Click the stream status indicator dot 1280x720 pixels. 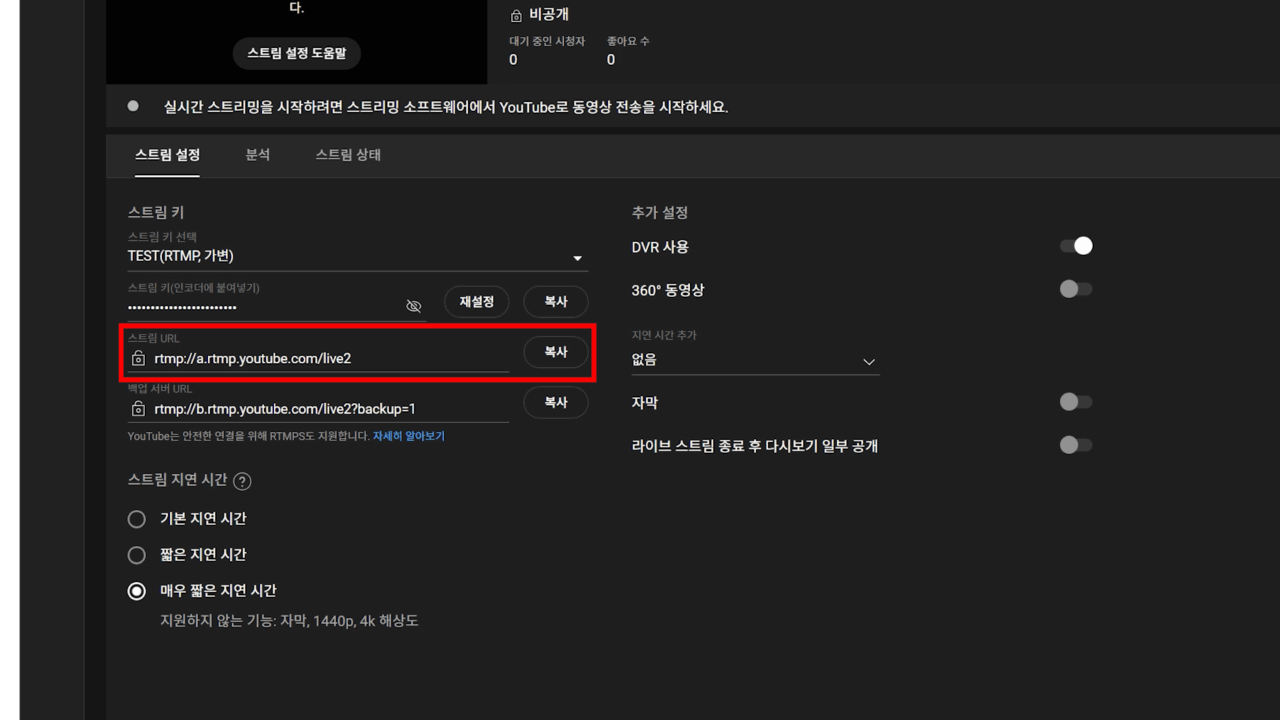133,106
